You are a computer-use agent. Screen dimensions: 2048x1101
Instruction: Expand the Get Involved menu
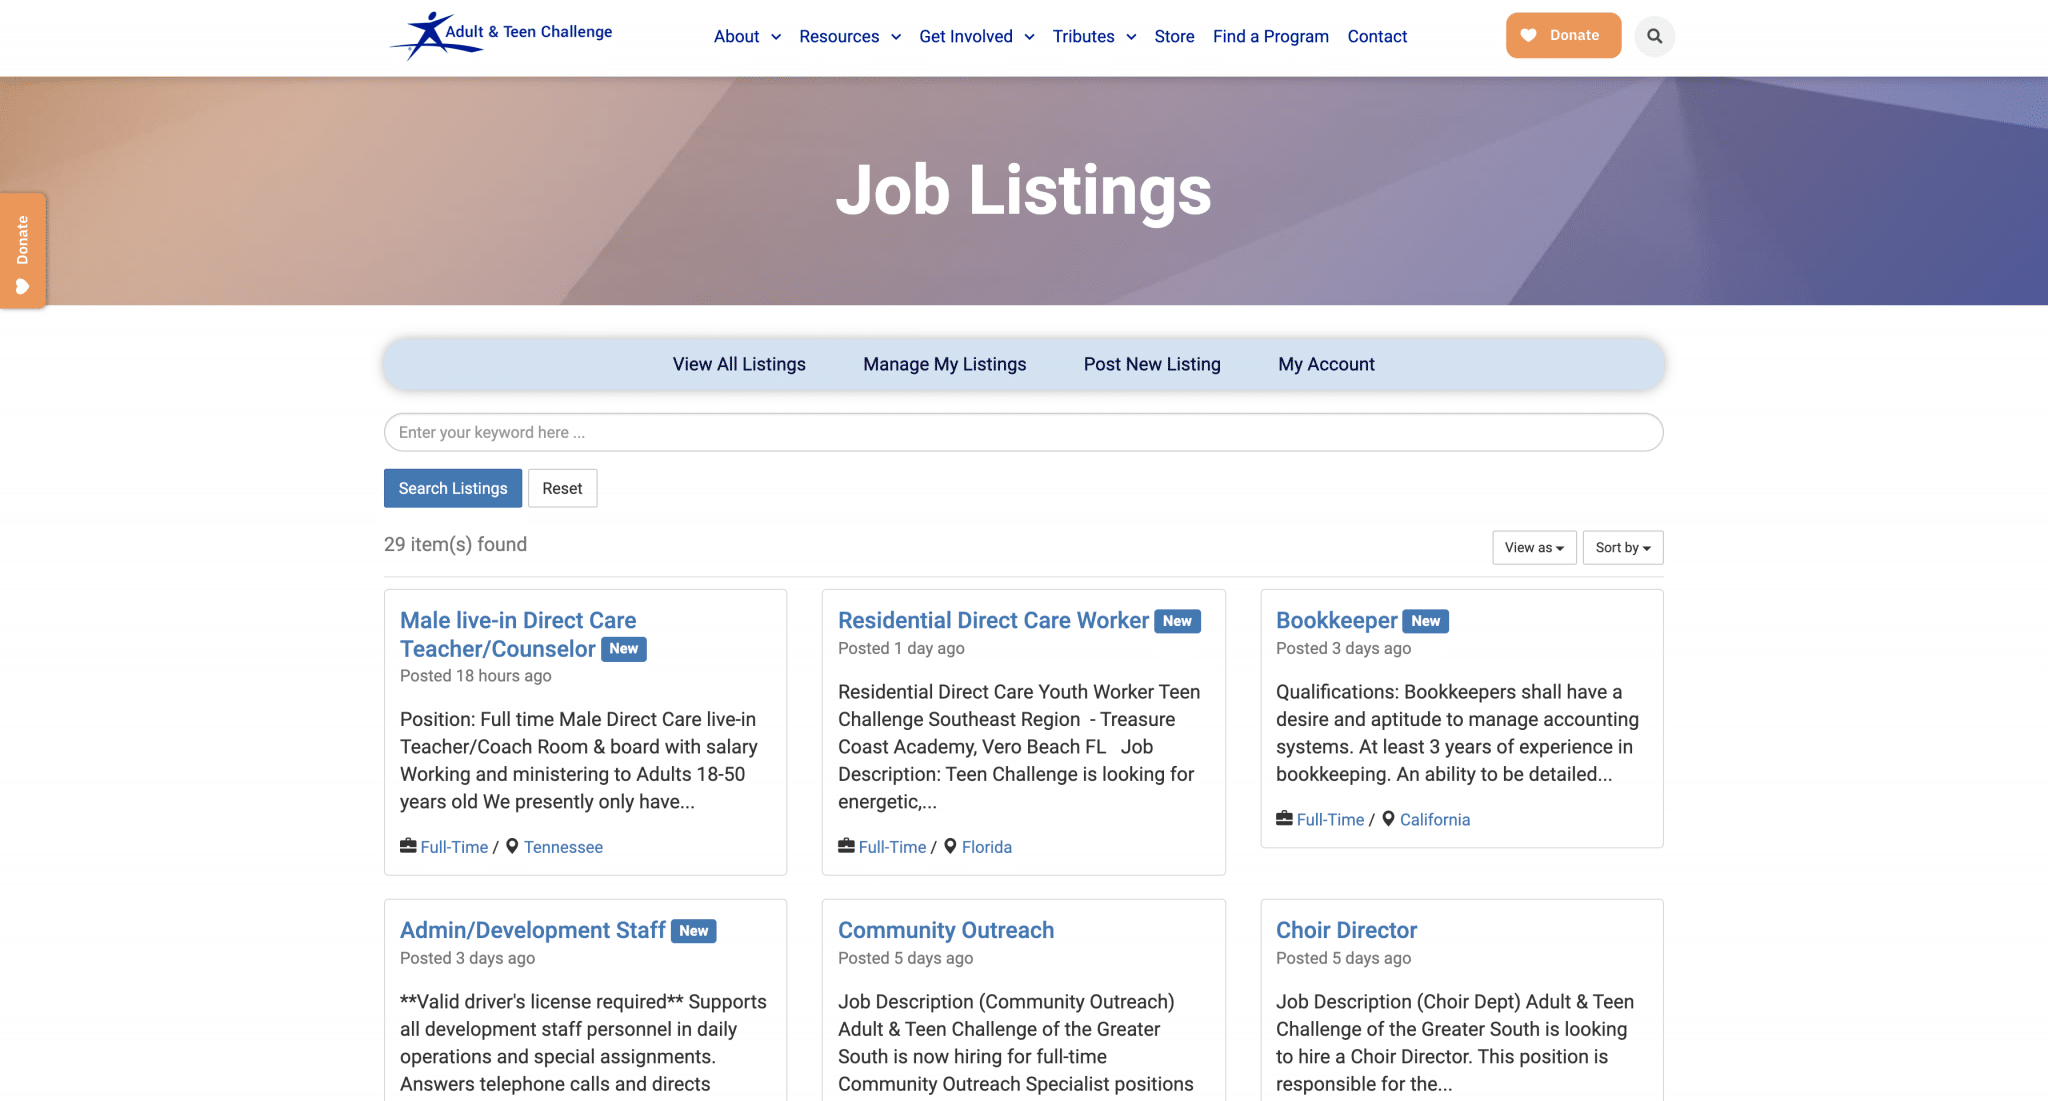(977, 36)
